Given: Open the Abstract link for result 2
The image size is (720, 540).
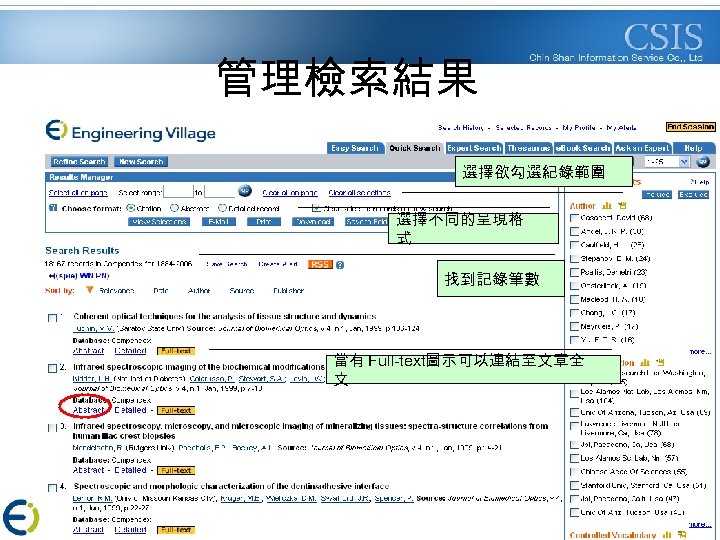Looking at the screenshot, I should [x=89, y=410].
